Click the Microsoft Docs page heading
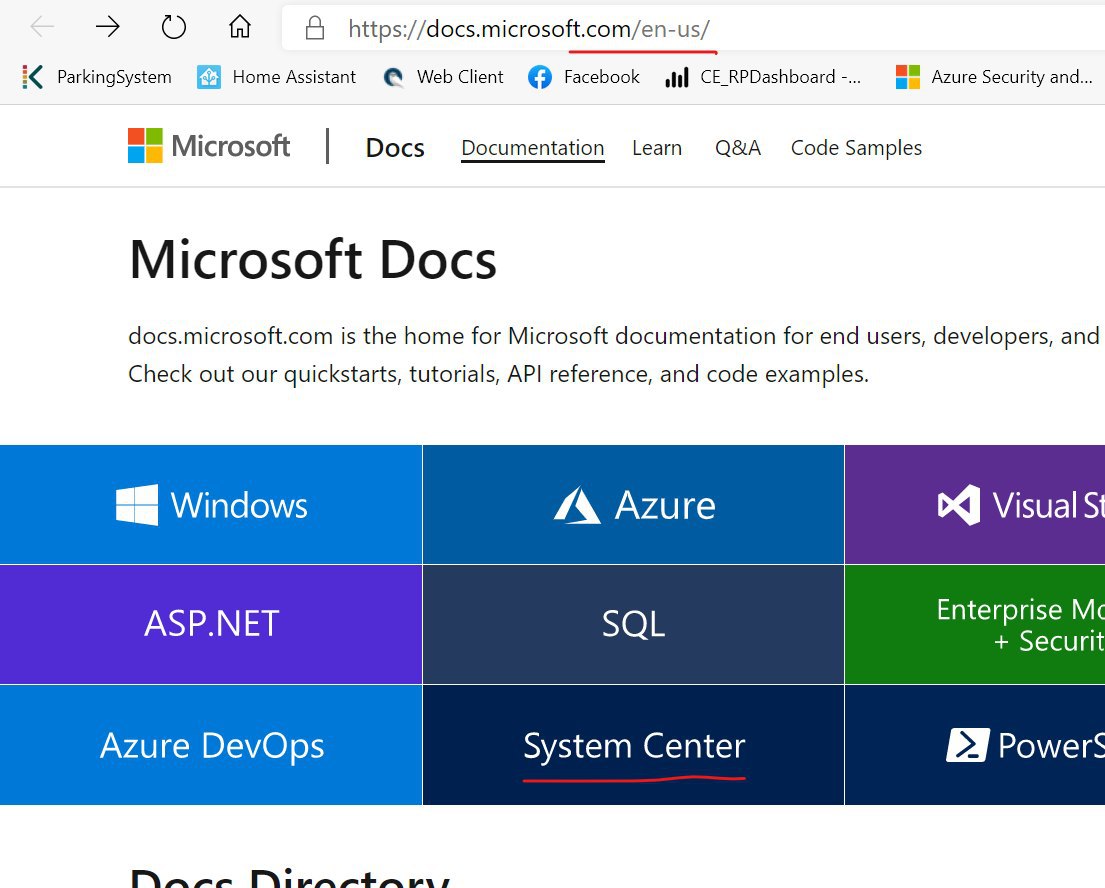 click(313, 259)
